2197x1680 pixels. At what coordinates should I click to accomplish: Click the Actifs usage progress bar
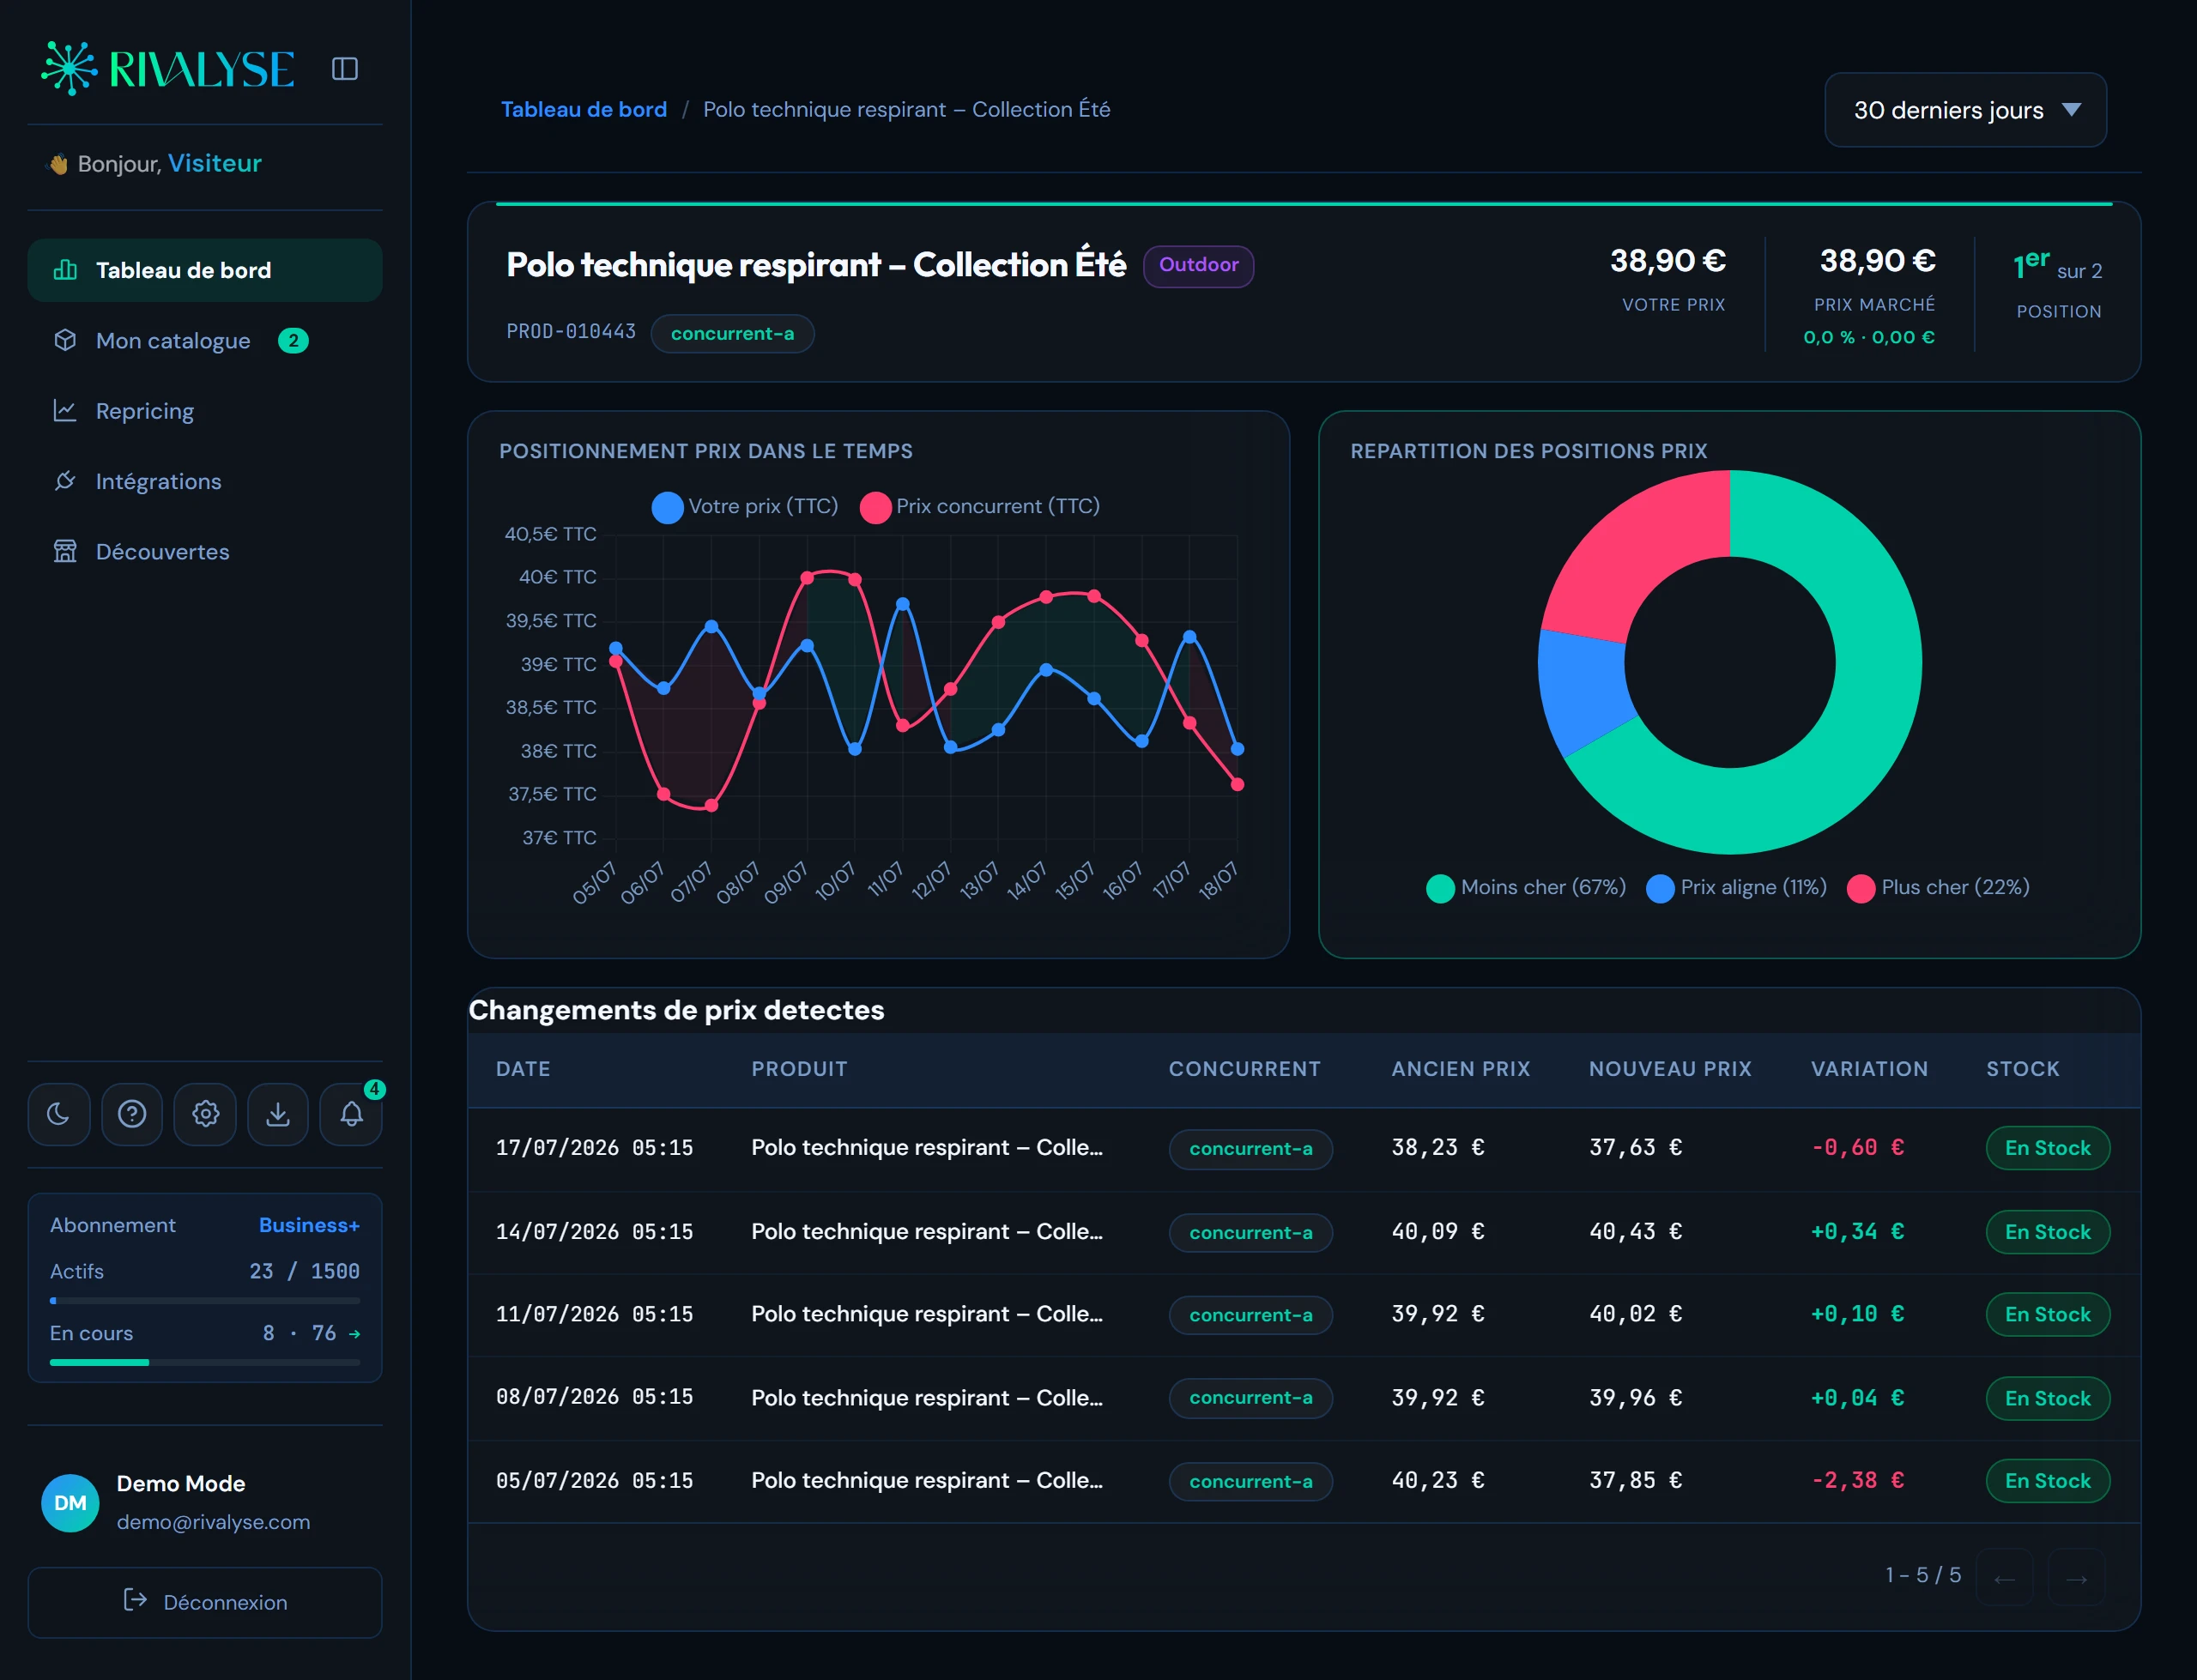click(205, 1301)
